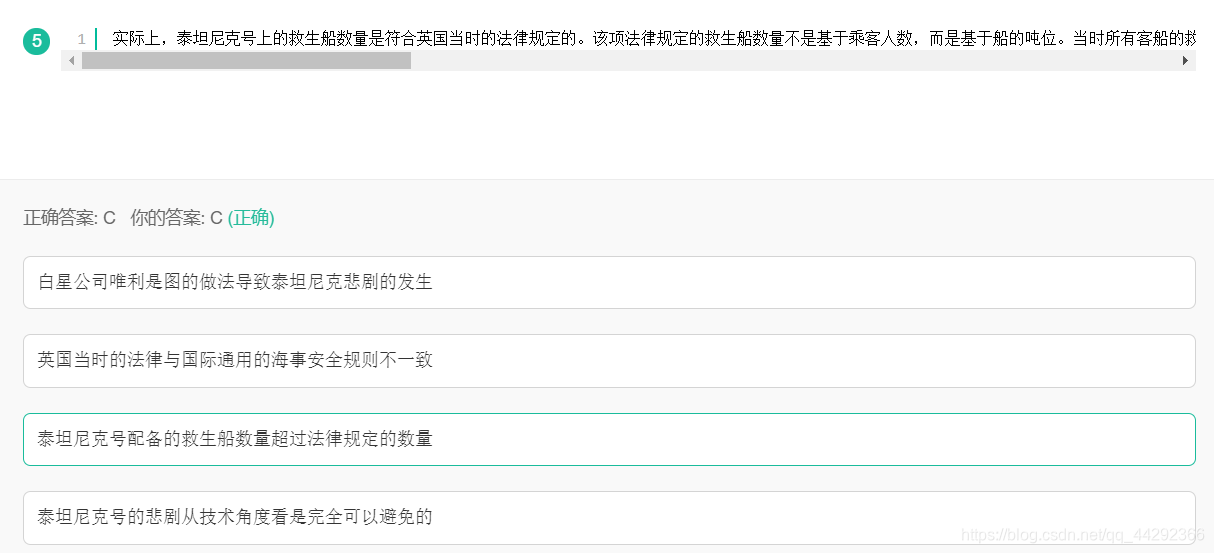1214x553 pixels.
Task: Click the green (正确) result label
Action: (251, 218)
